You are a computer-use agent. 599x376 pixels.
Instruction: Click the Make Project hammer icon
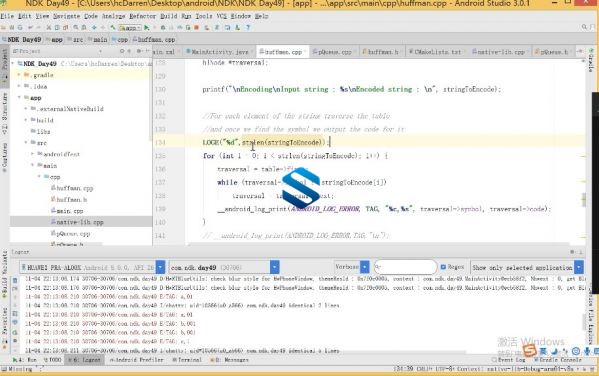tap(113, 28)
